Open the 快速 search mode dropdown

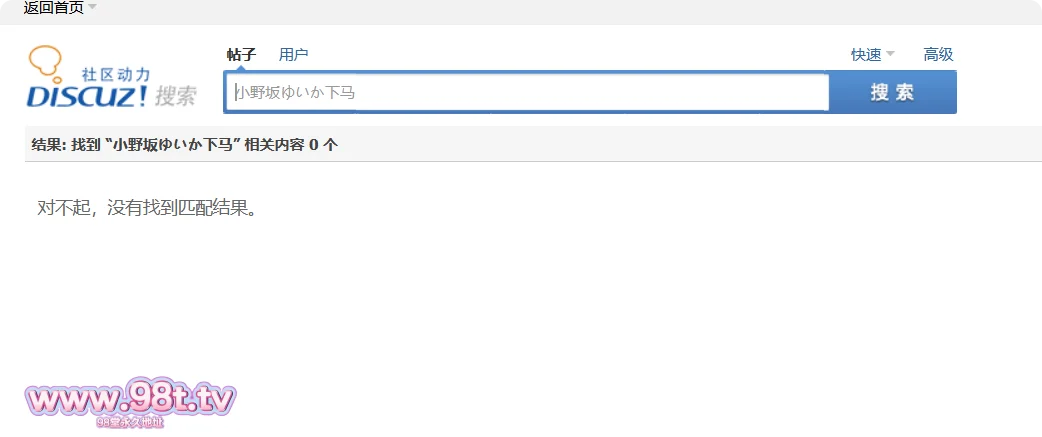point(866,54)
